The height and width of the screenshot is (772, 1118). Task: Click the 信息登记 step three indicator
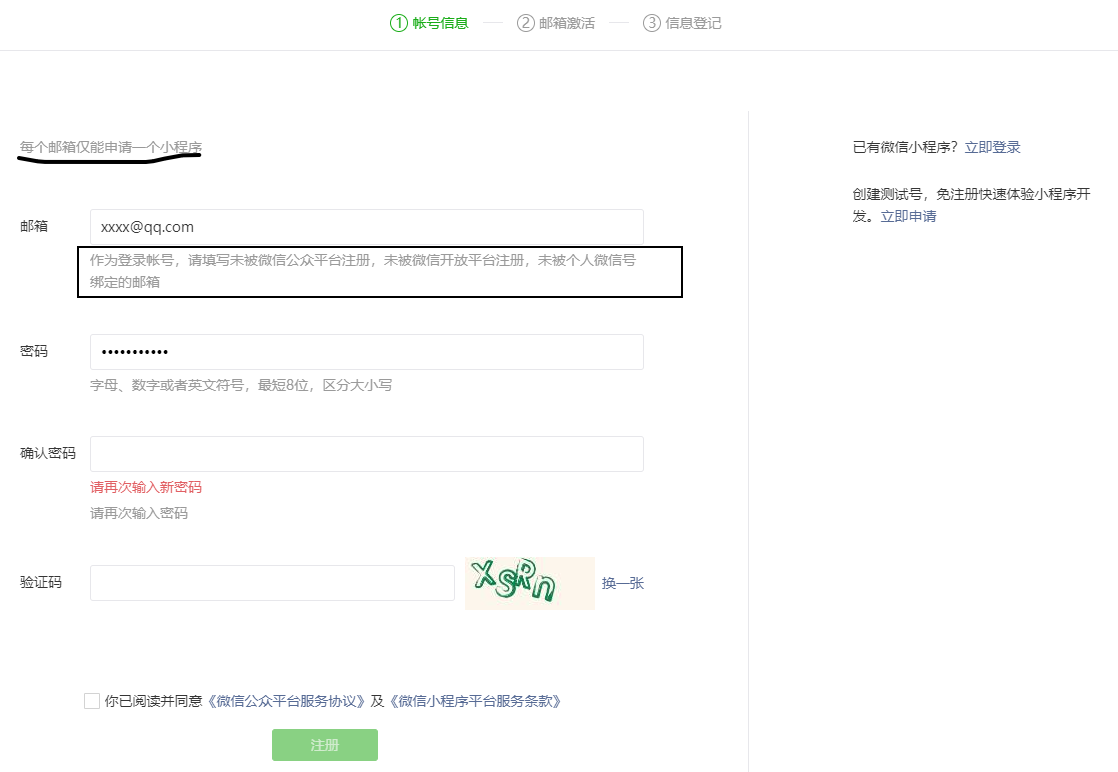(682, 23)
